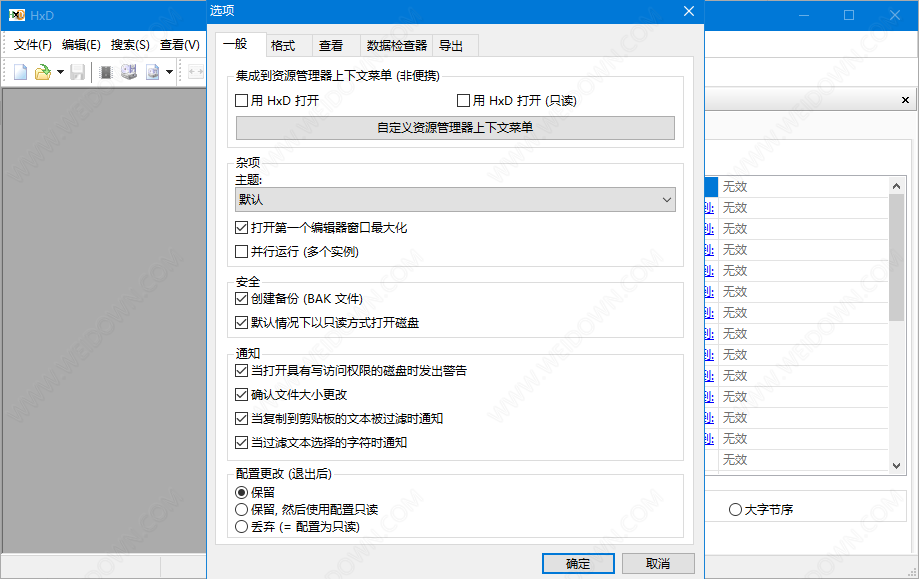This screenshot has height=579, width=919.
Task: Confirm with the 确定 button
Action: [x=578, y=563]
